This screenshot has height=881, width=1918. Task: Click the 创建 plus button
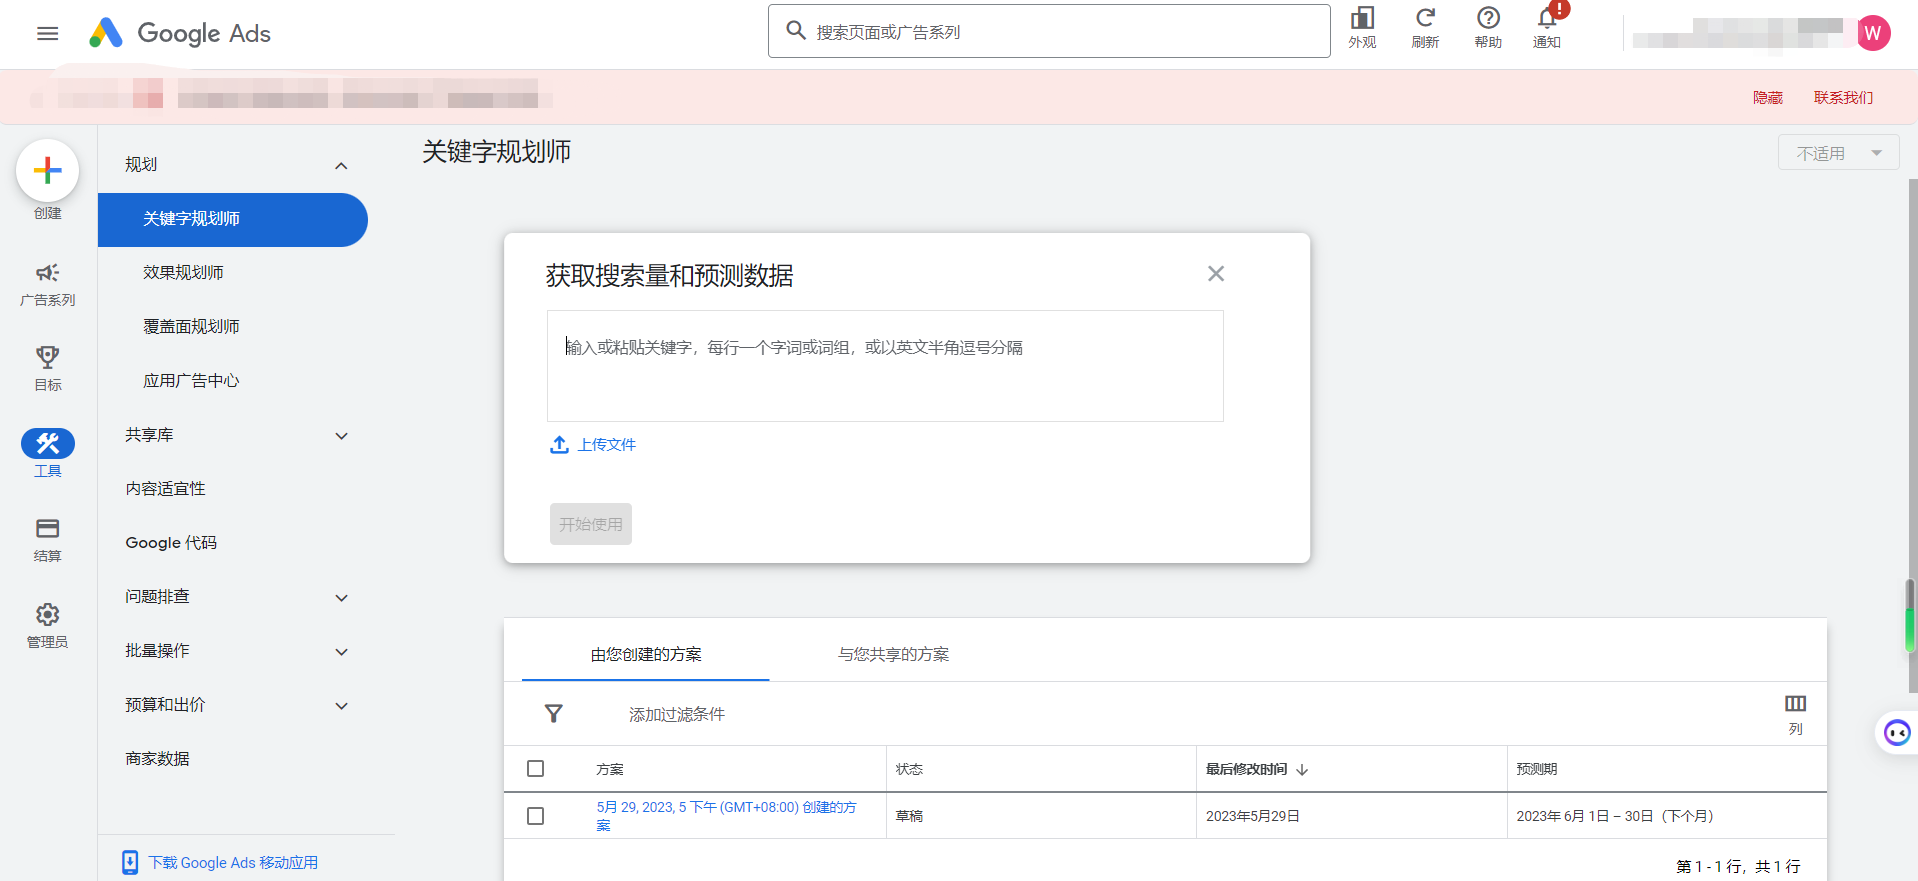tap(47, 171)
